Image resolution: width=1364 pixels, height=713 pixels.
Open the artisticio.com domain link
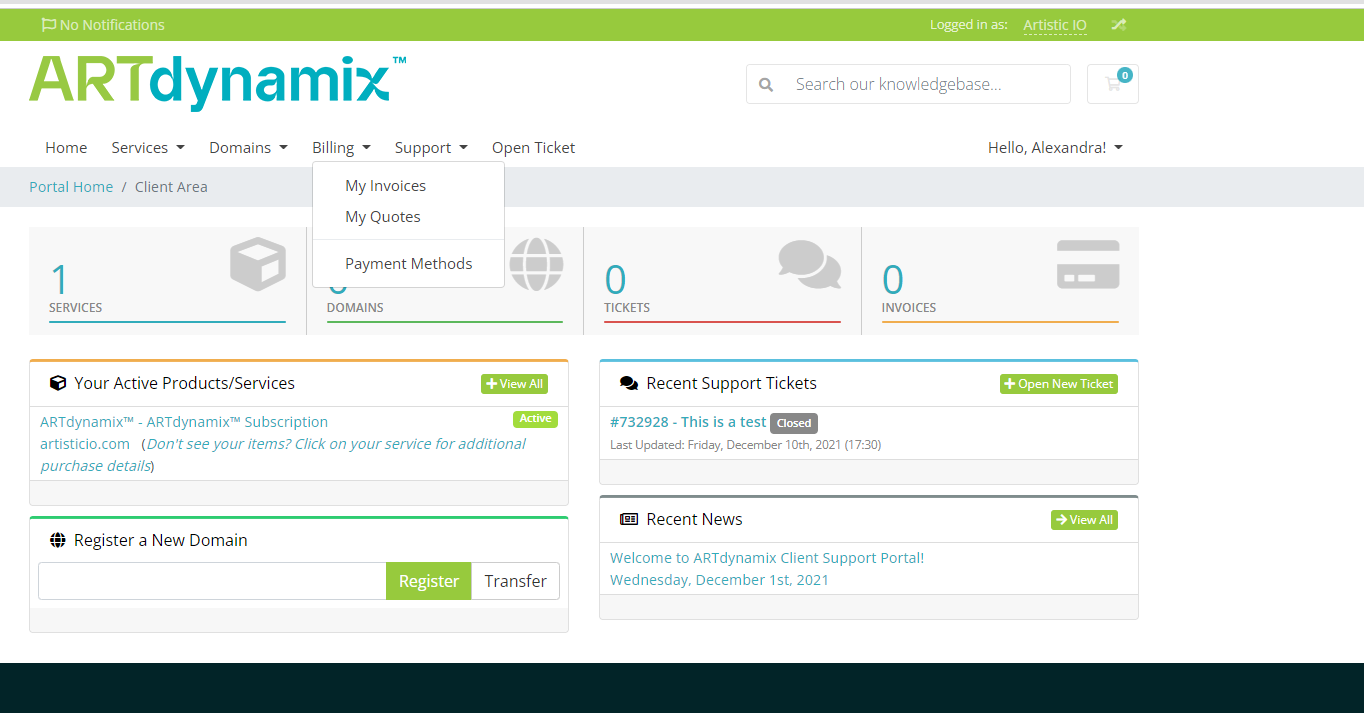[x=85, y=444]
